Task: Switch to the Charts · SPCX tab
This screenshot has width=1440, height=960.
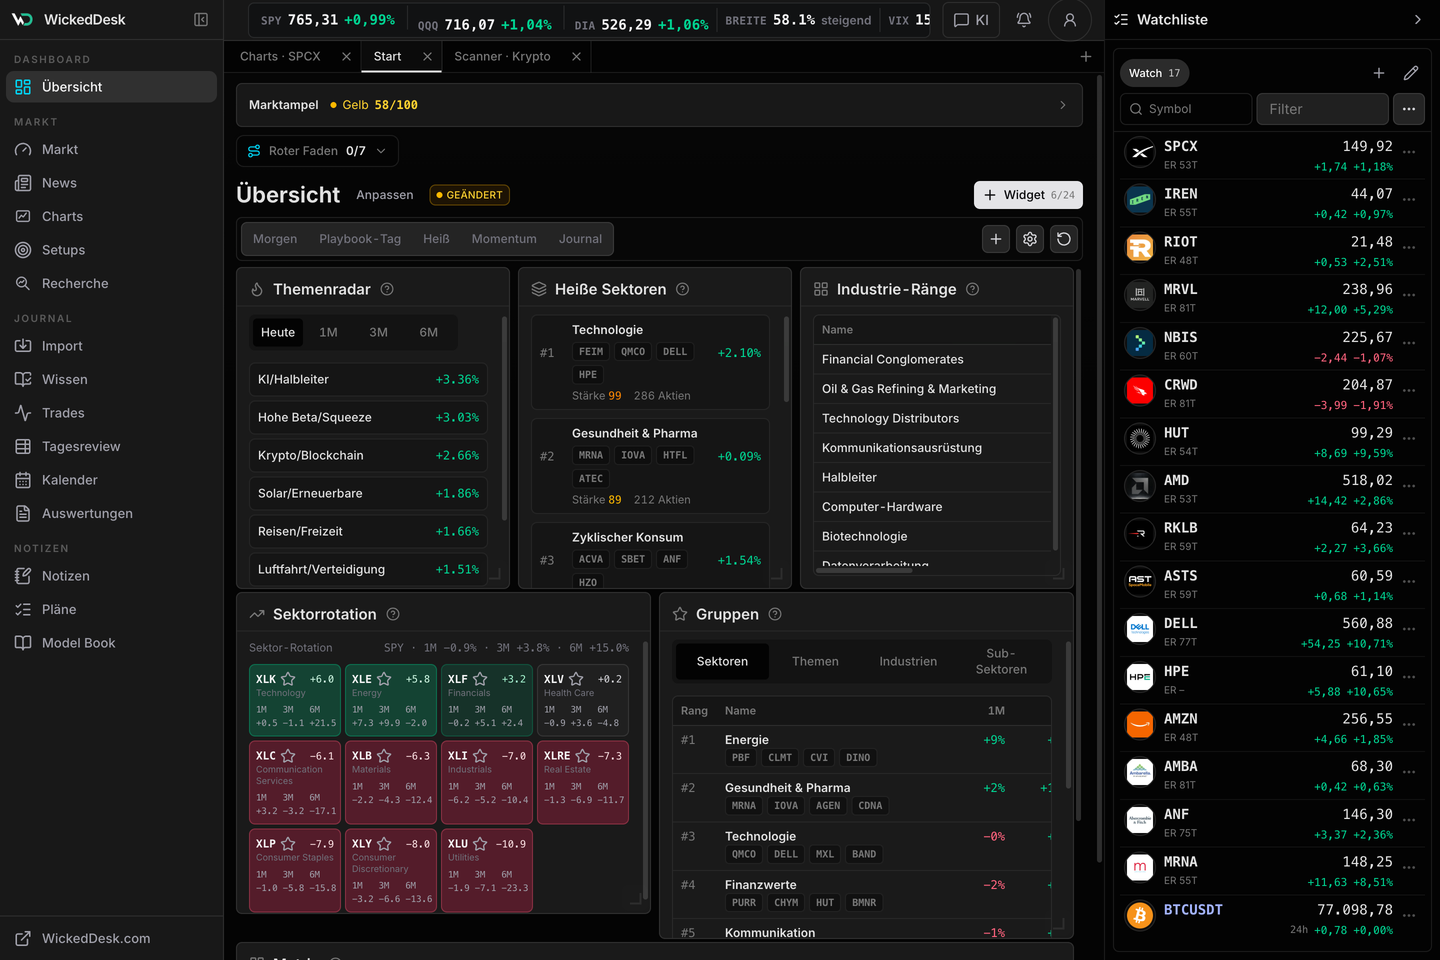Action: 280,56
